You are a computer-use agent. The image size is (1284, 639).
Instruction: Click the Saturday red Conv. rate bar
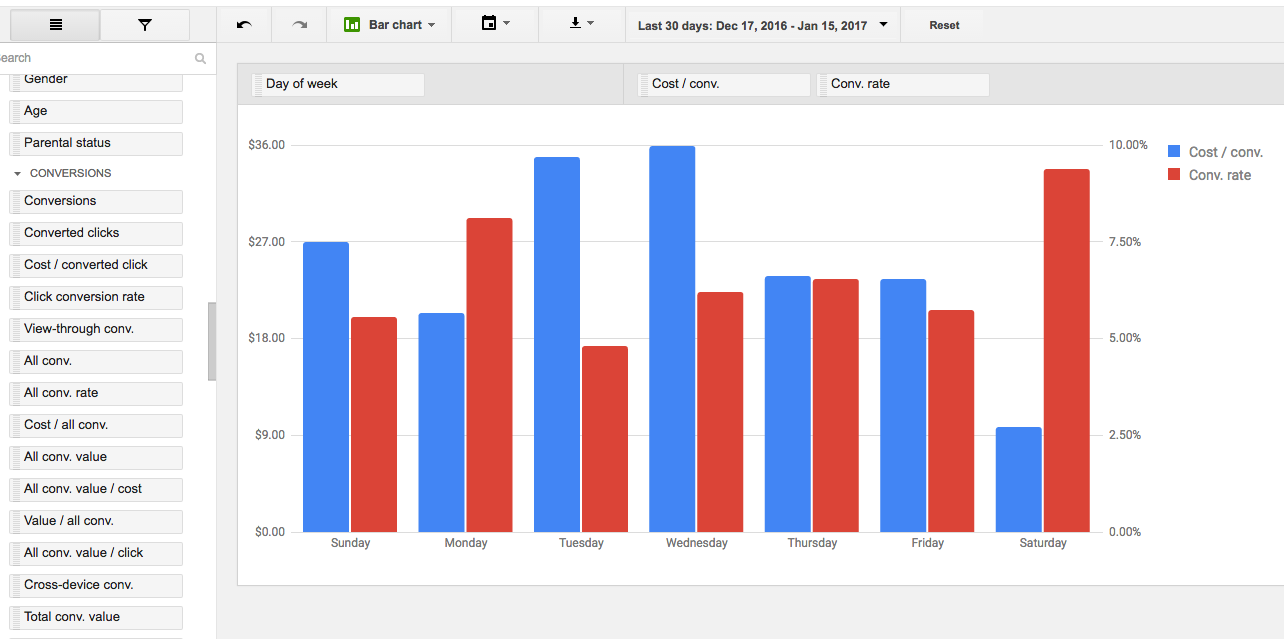point(1066,350)
